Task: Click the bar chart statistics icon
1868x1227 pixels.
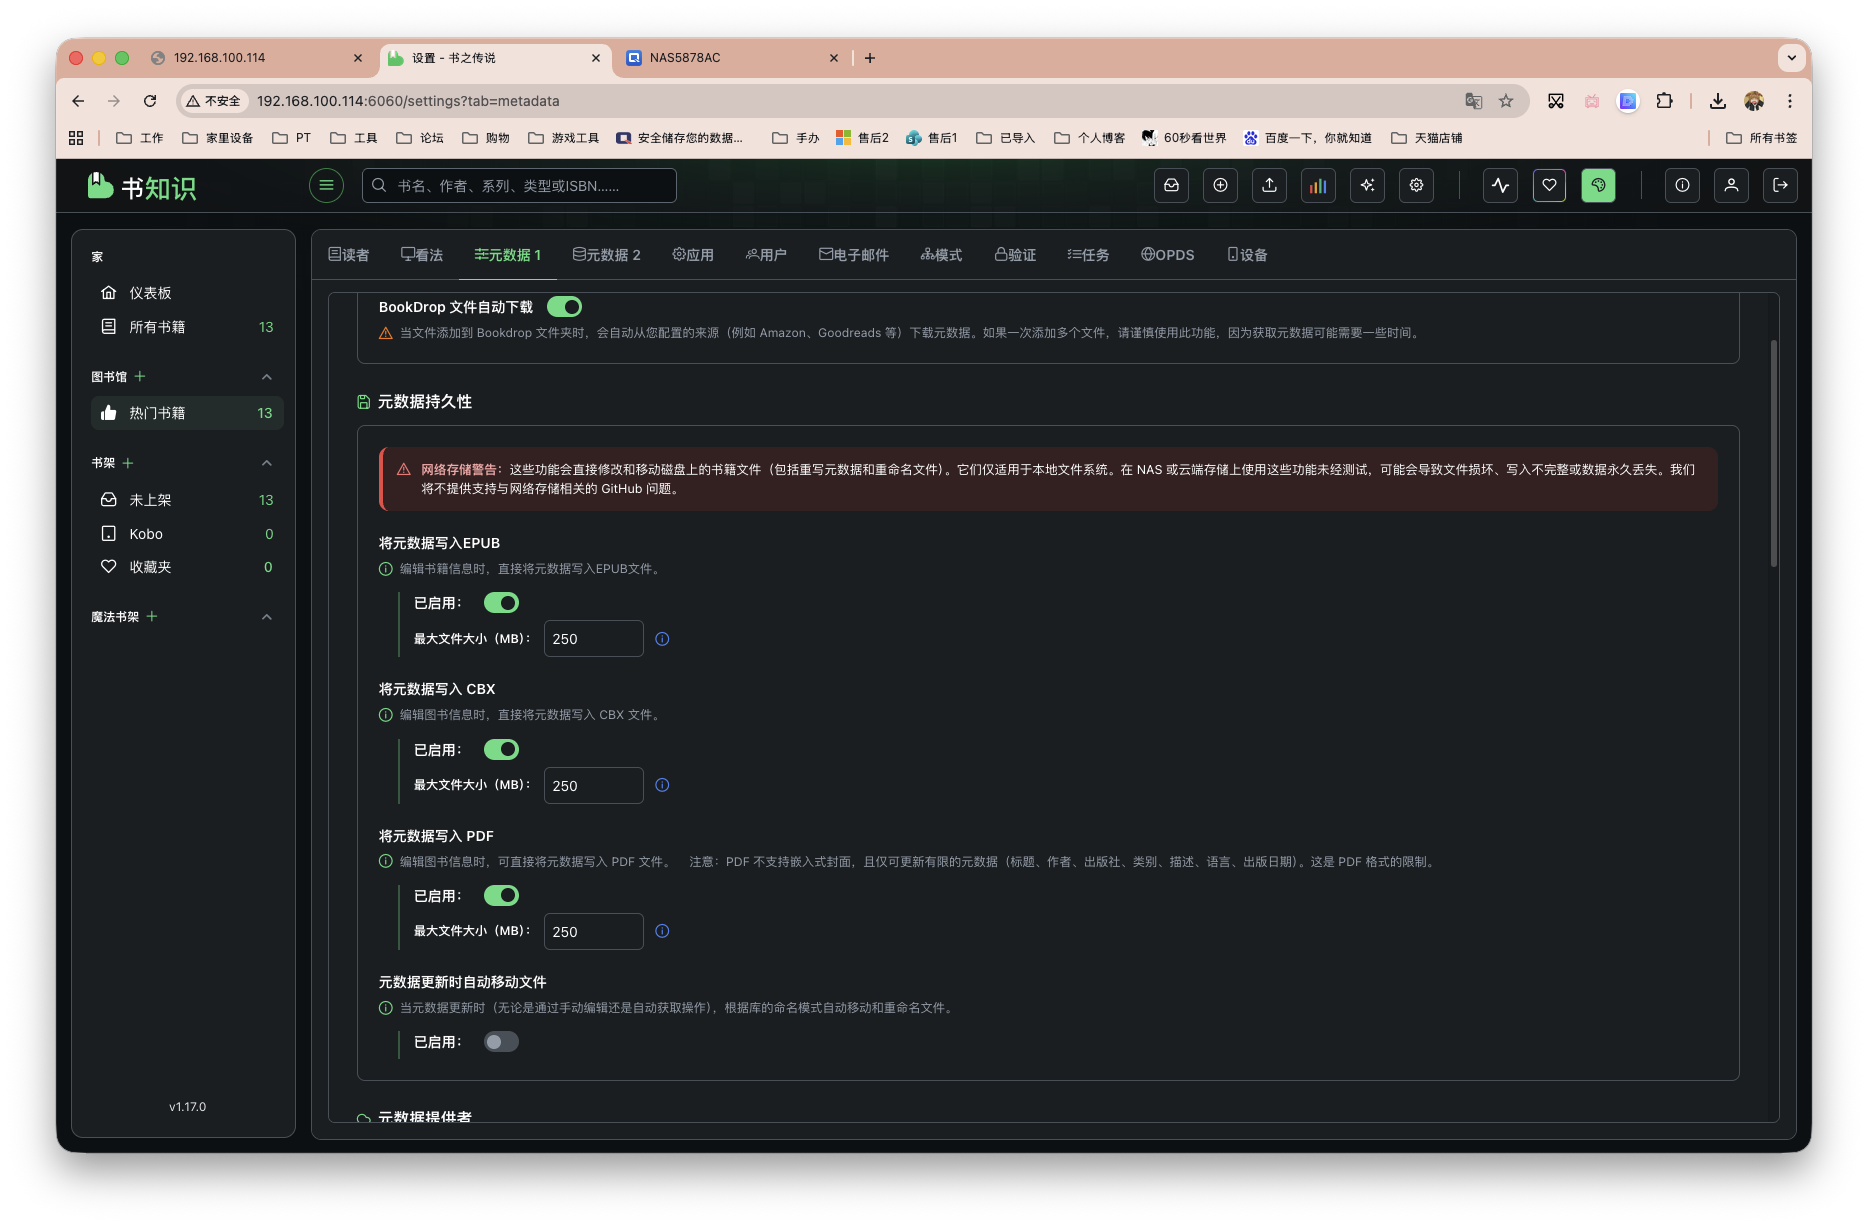Action: (x=1318, y=185)
